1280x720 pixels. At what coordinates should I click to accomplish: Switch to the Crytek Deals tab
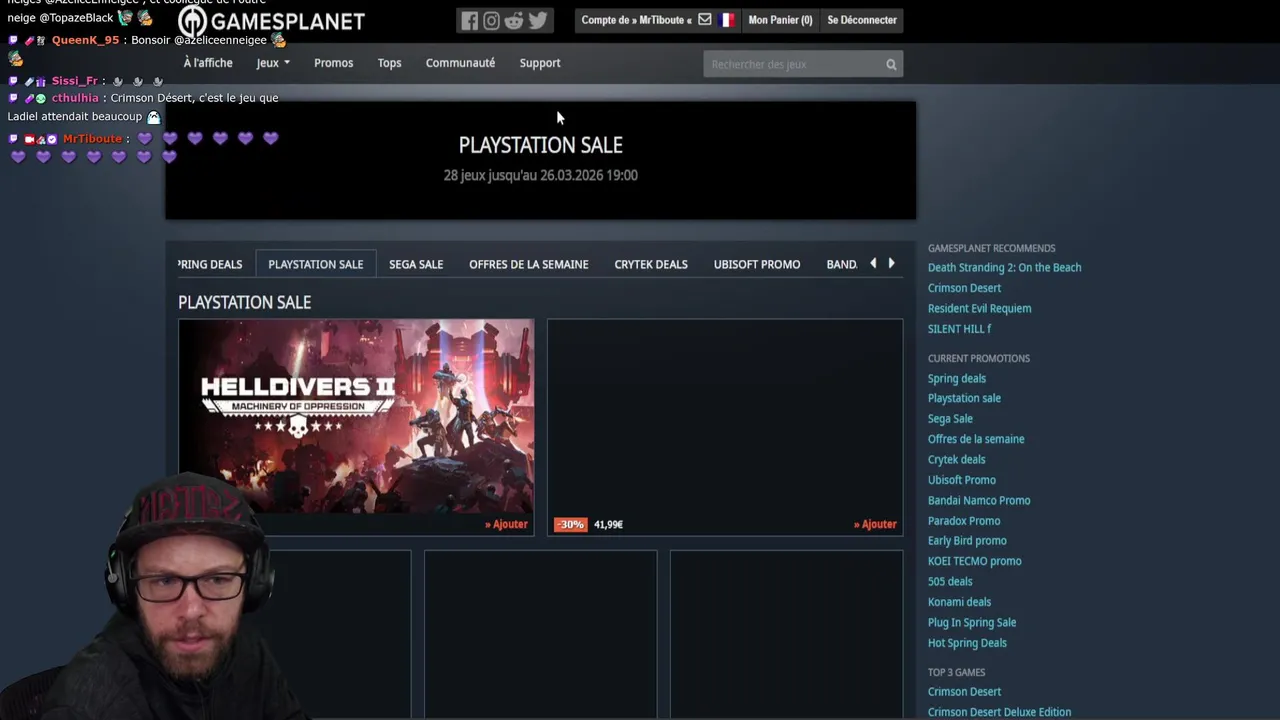pyautogui.click(x=651, y=264)
